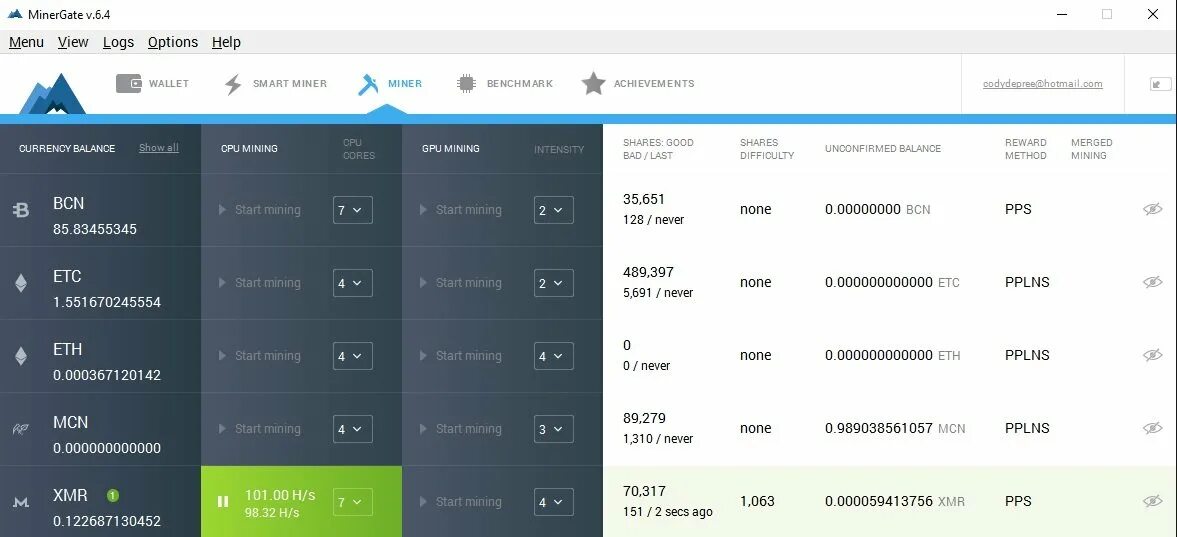
Task: Open MCN GPU intensity dropdown
Action: (x=554, y=429)
